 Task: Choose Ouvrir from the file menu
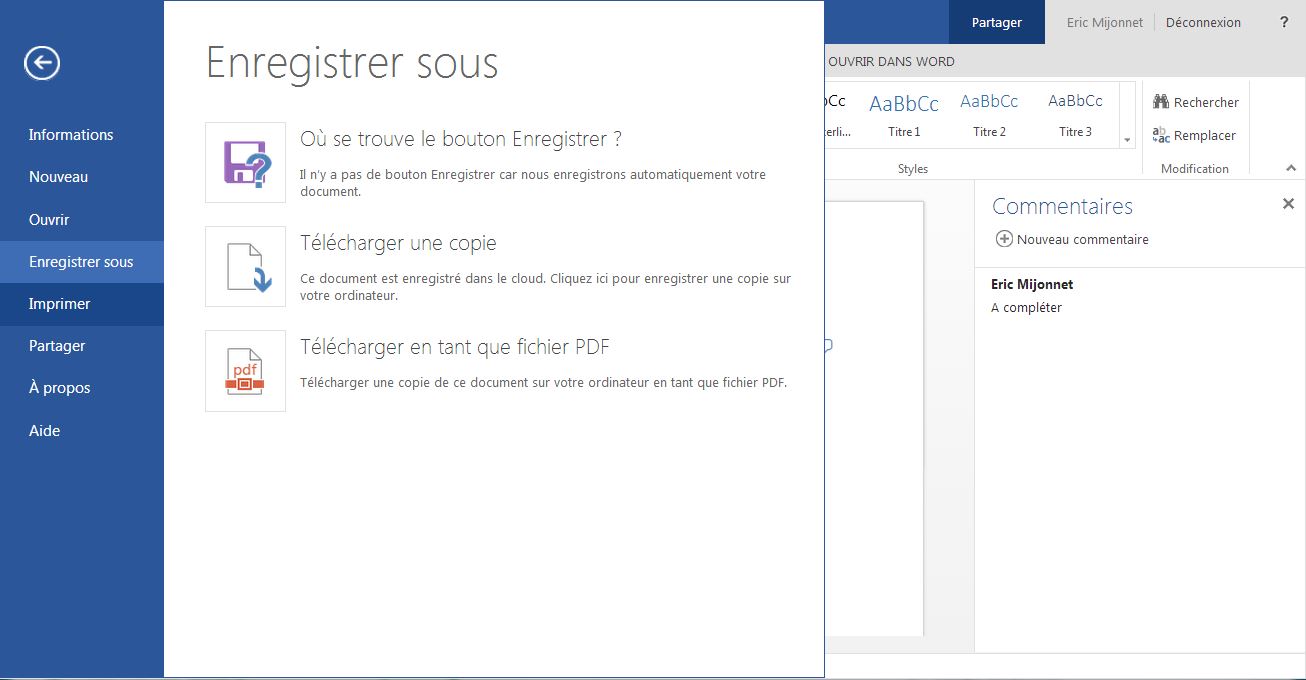coord(49,220)
